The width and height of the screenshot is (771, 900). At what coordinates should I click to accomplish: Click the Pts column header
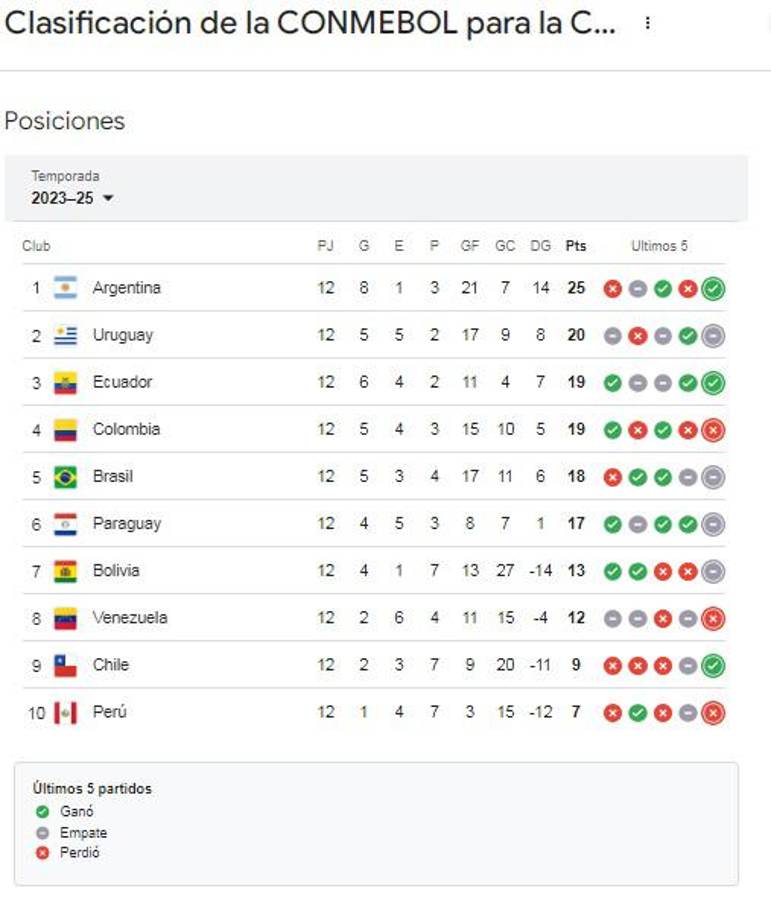pyautogui.click(x=576, y=246)
